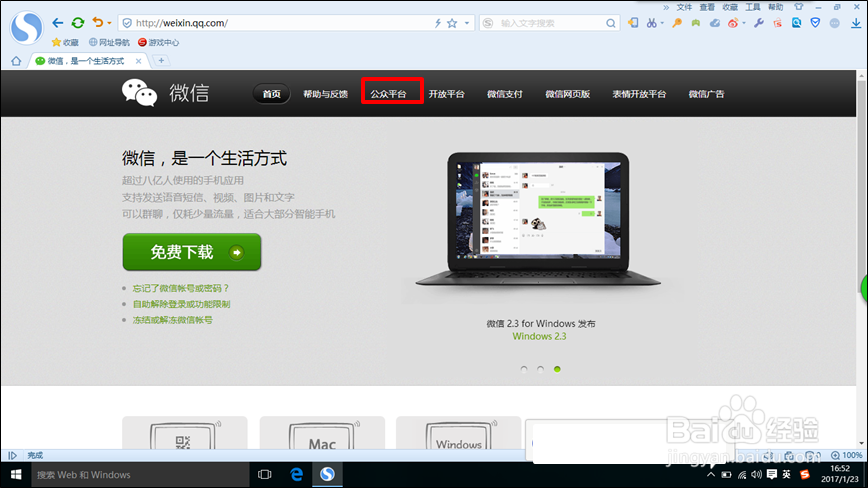Viewport: 868px width, 488px height.
Task: Open the undo-close dropdown arrow
Action: pyautogui.click(x=109, y=23)
